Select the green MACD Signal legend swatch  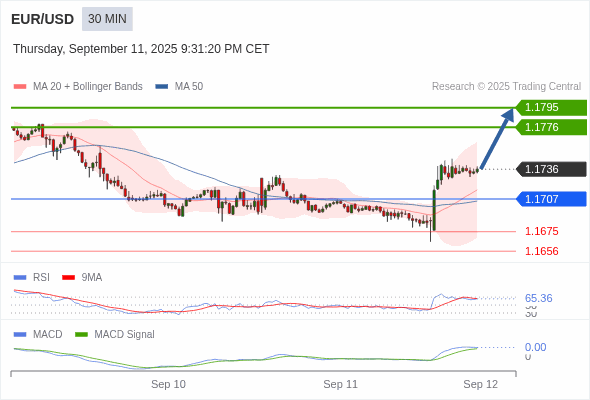[x=81, y=335]
